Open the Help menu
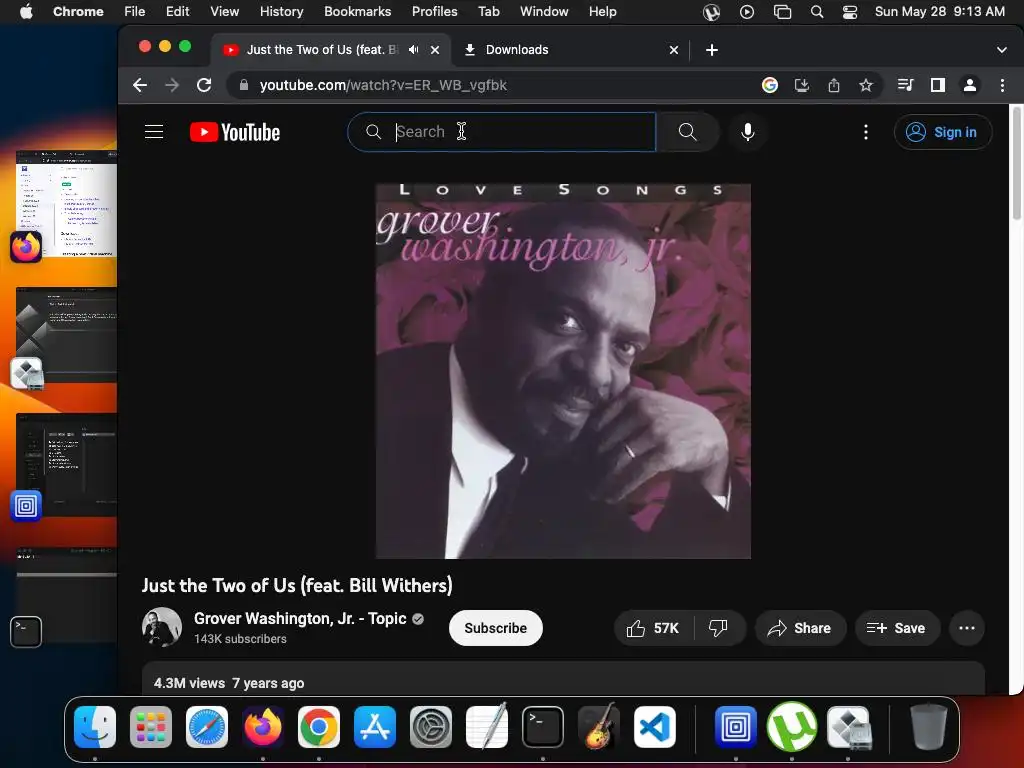 602,12
